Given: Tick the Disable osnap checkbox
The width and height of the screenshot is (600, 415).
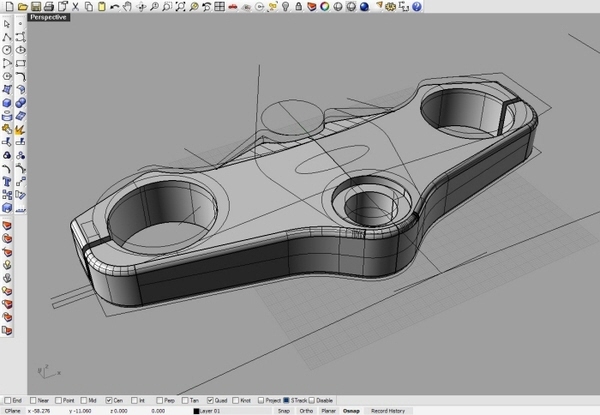Looking at the screenshot, I should tap(311, 400).
